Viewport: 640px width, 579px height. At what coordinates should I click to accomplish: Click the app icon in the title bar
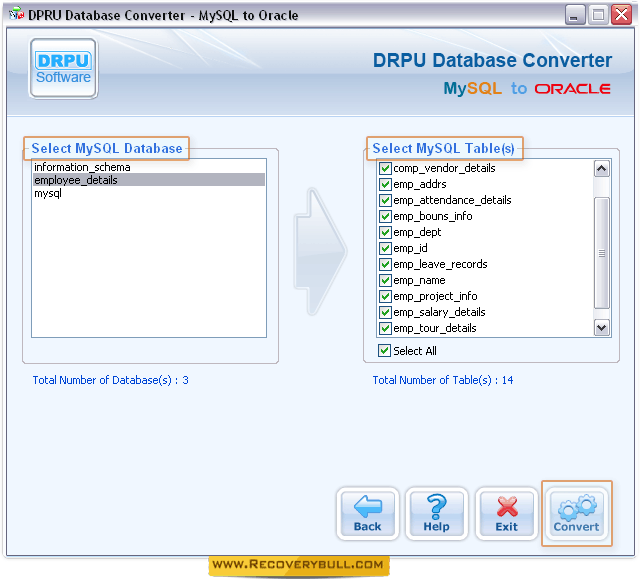click(16, 14)
